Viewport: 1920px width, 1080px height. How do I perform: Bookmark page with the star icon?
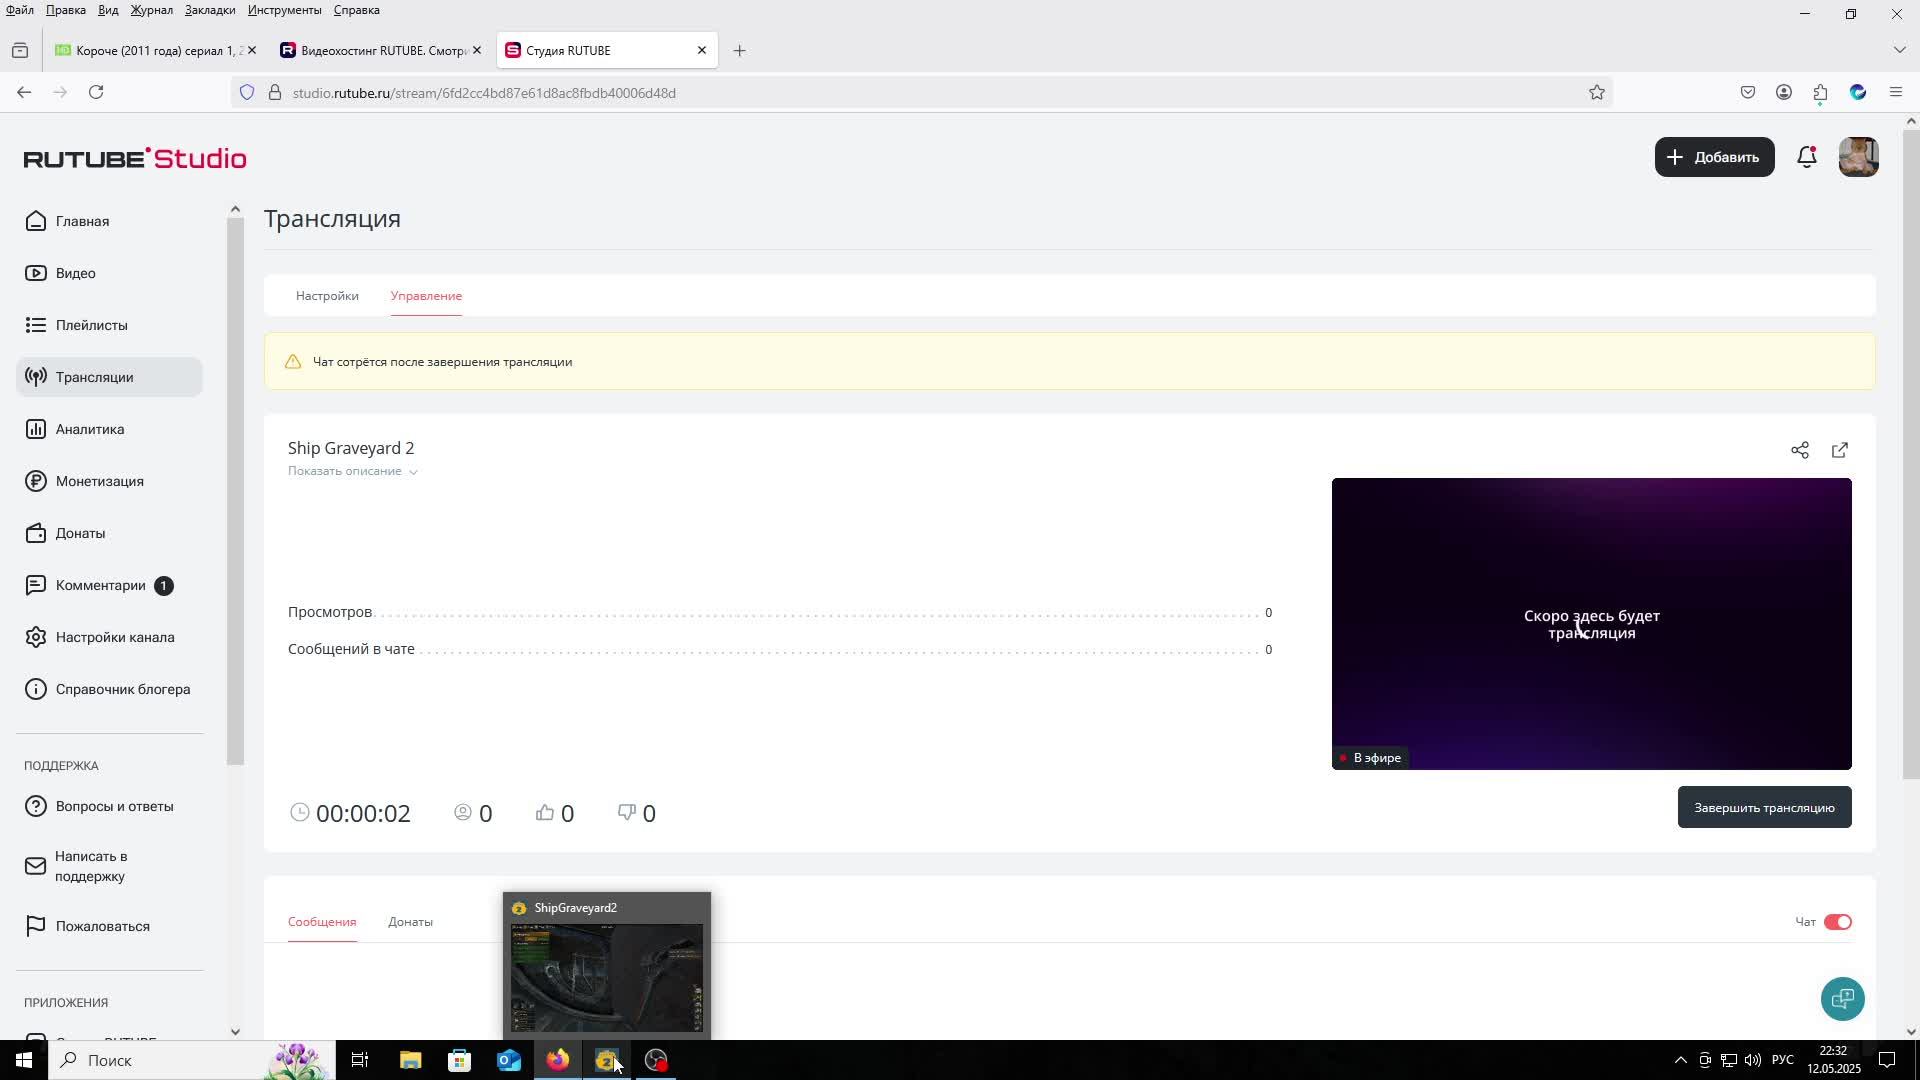point(1597,93)
